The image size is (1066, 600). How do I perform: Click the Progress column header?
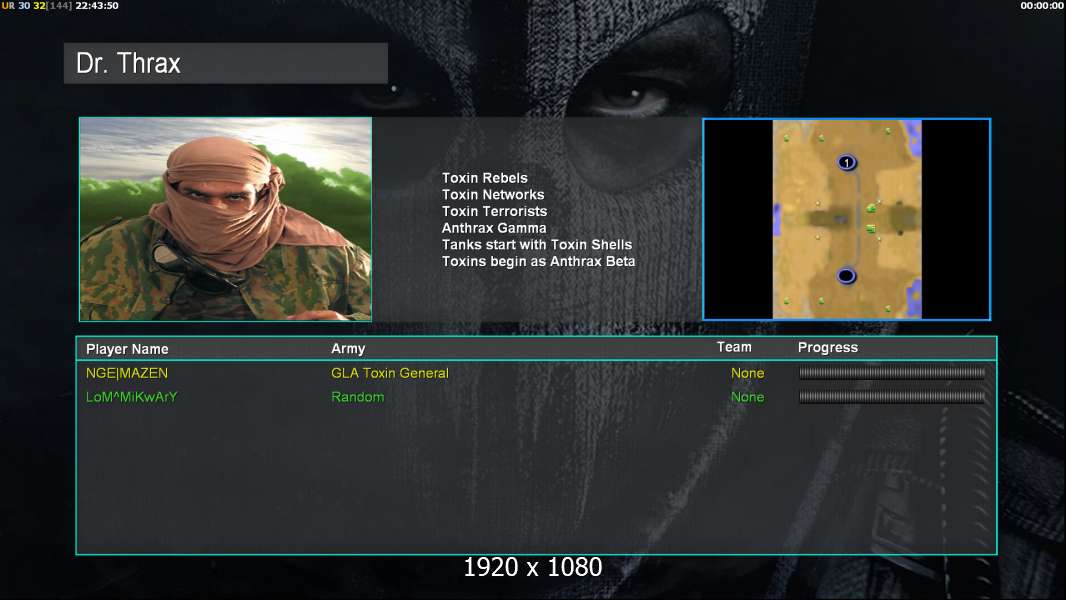pos(827,347)
